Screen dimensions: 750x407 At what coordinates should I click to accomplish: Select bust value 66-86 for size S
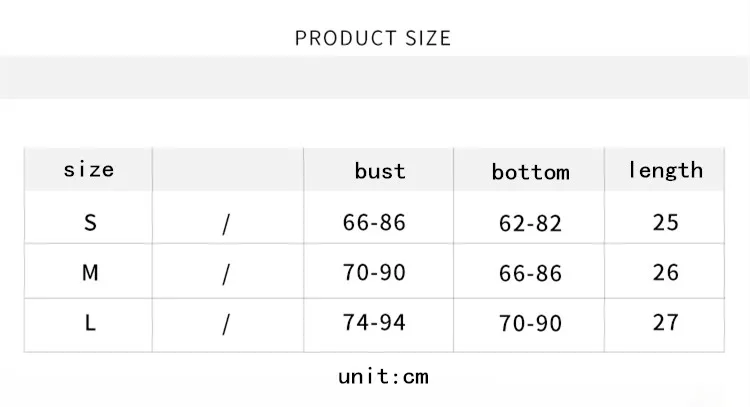click(x=374, y=222)
